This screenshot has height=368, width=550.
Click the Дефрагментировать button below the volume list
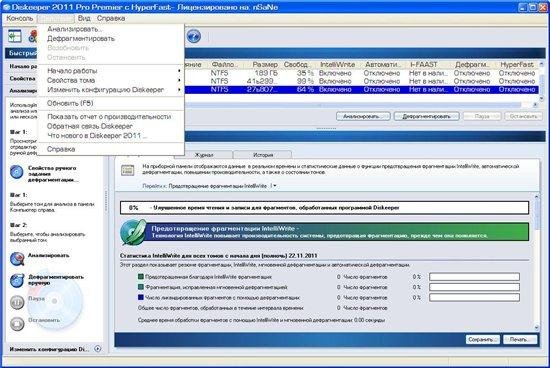426,116
